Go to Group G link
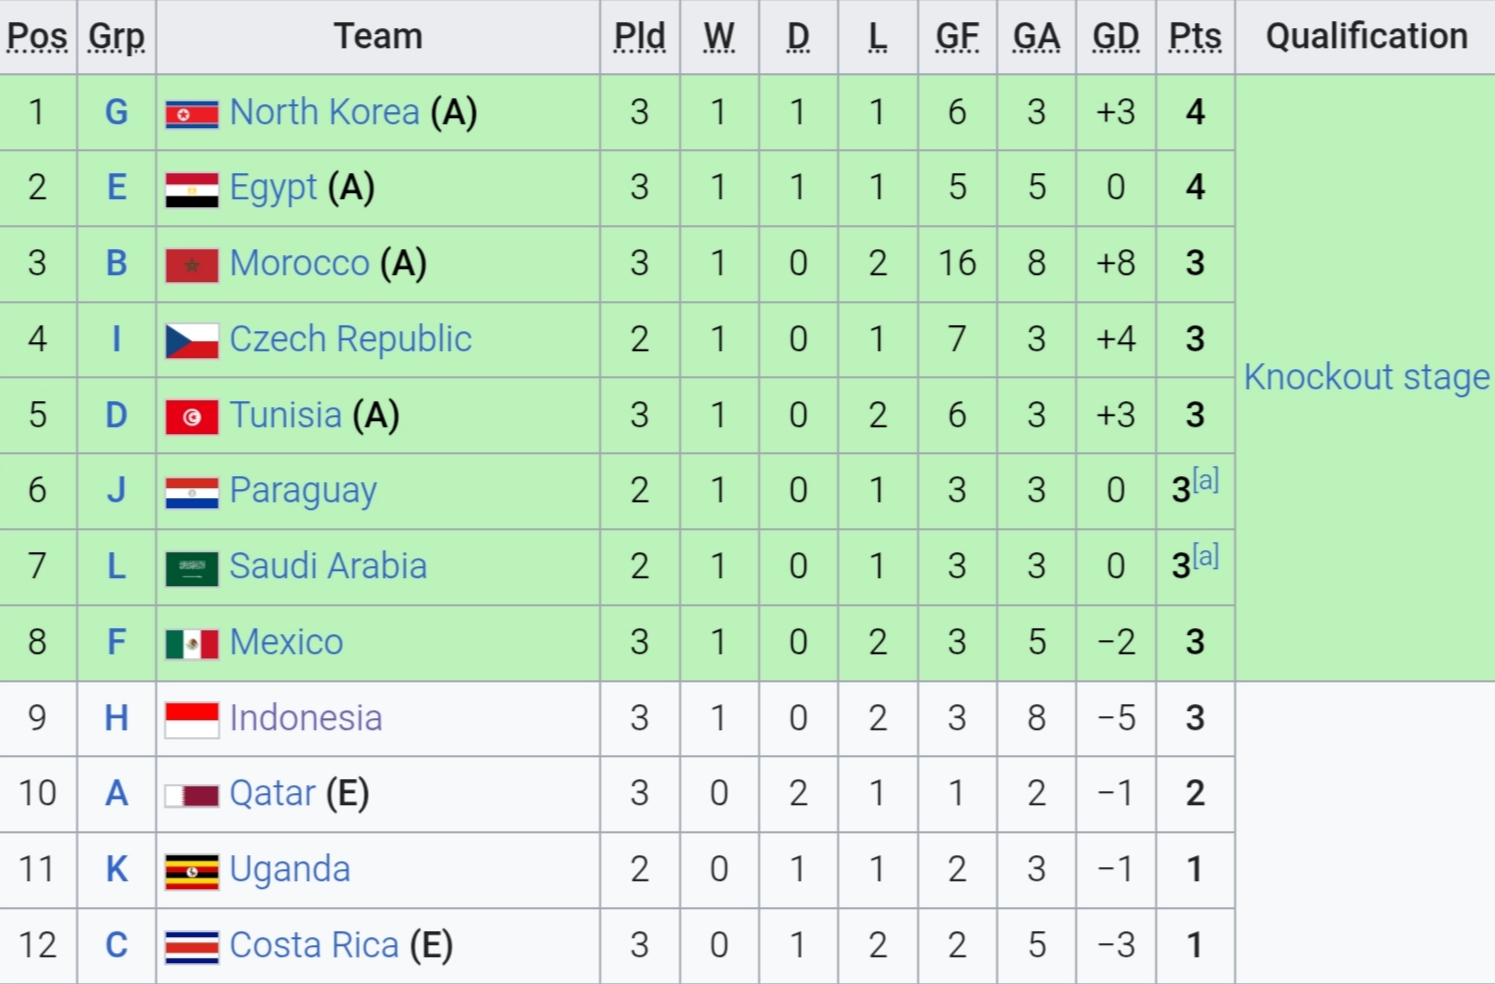 [x=117, y=112]
